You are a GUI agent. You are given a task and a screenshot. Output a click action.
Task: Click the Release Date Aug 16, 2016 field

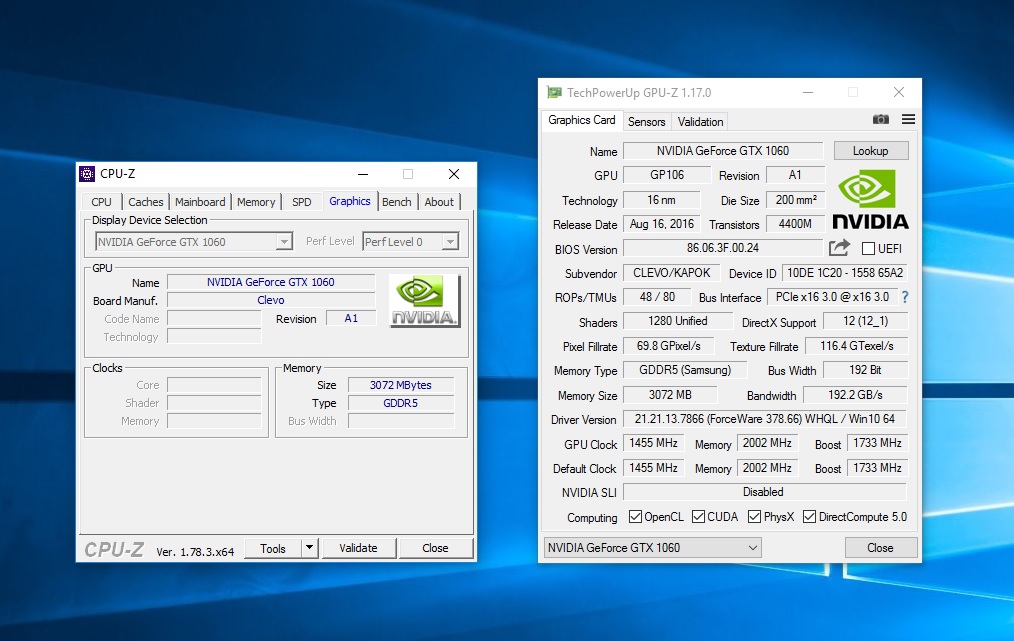(x=662, y=224)
